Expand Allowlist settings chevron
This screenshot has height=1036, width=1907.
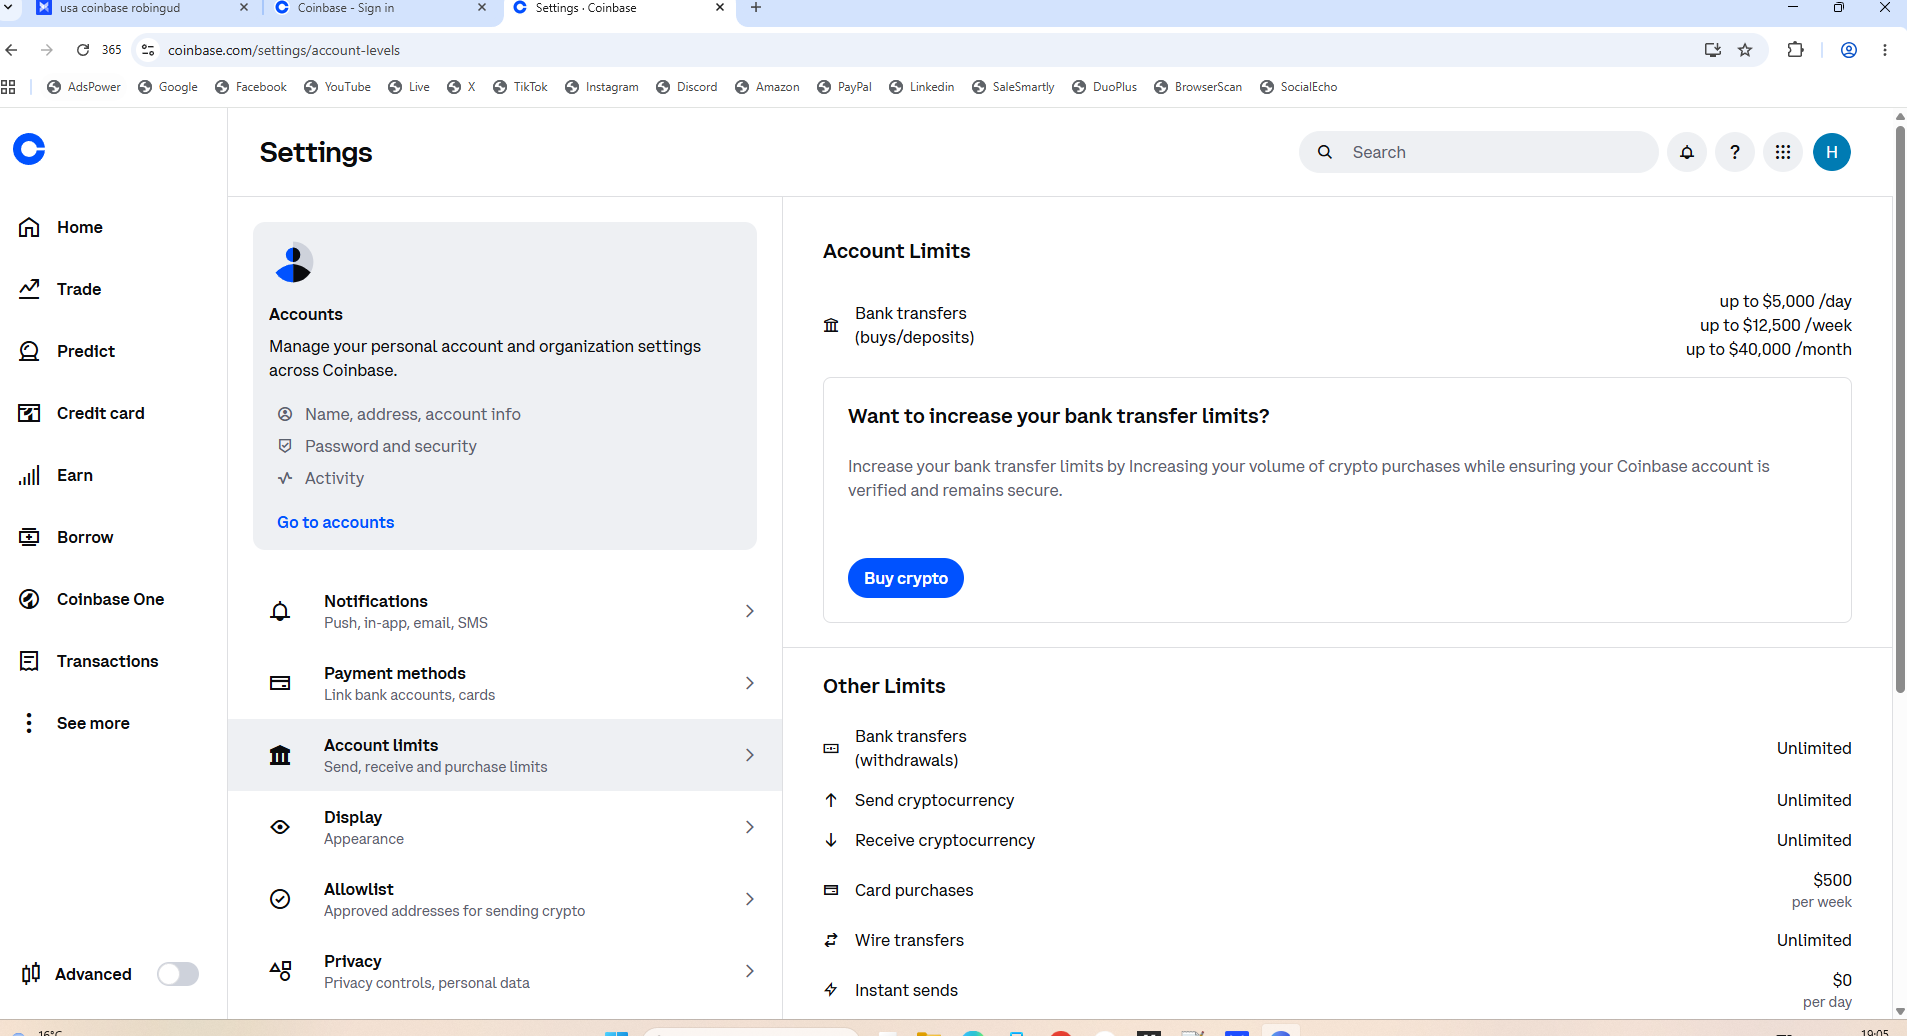coord(750,899)
